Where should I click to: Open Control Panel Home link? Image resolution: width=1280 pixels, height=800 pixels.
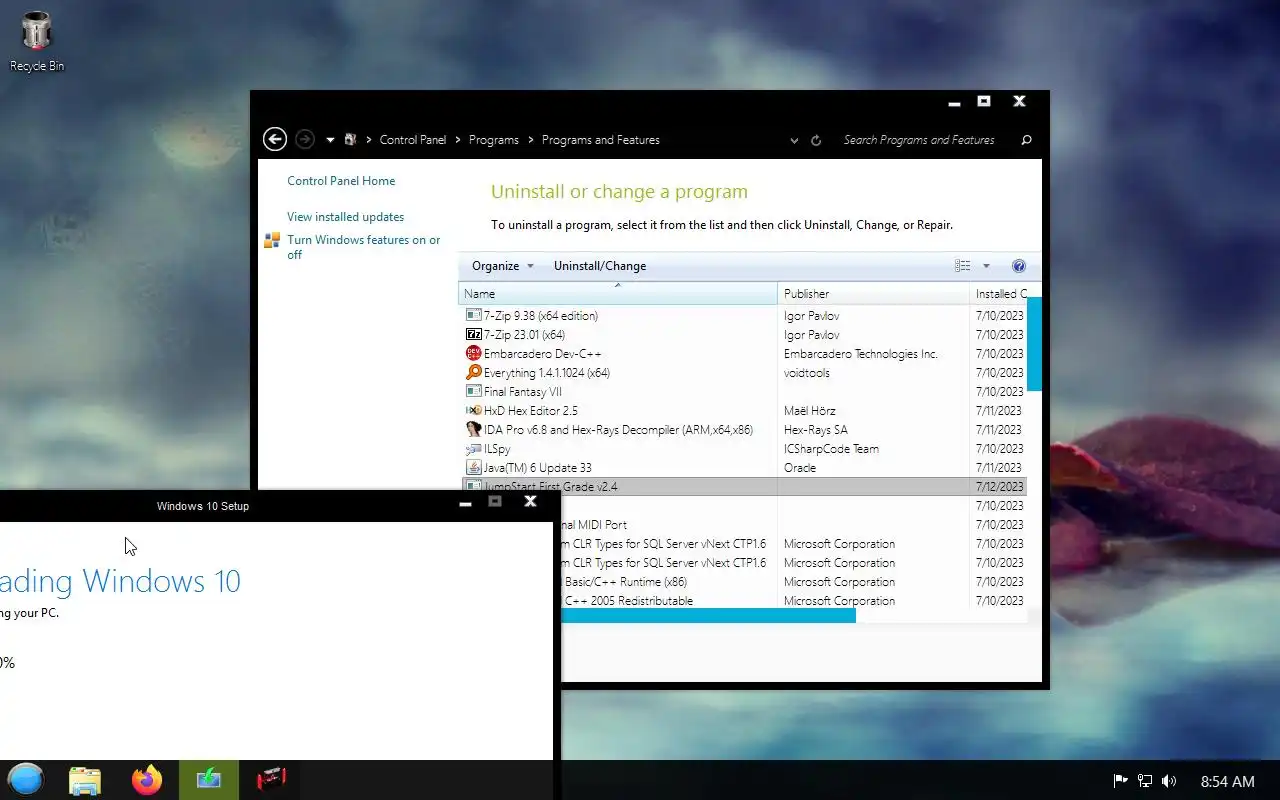pos(341,181)
